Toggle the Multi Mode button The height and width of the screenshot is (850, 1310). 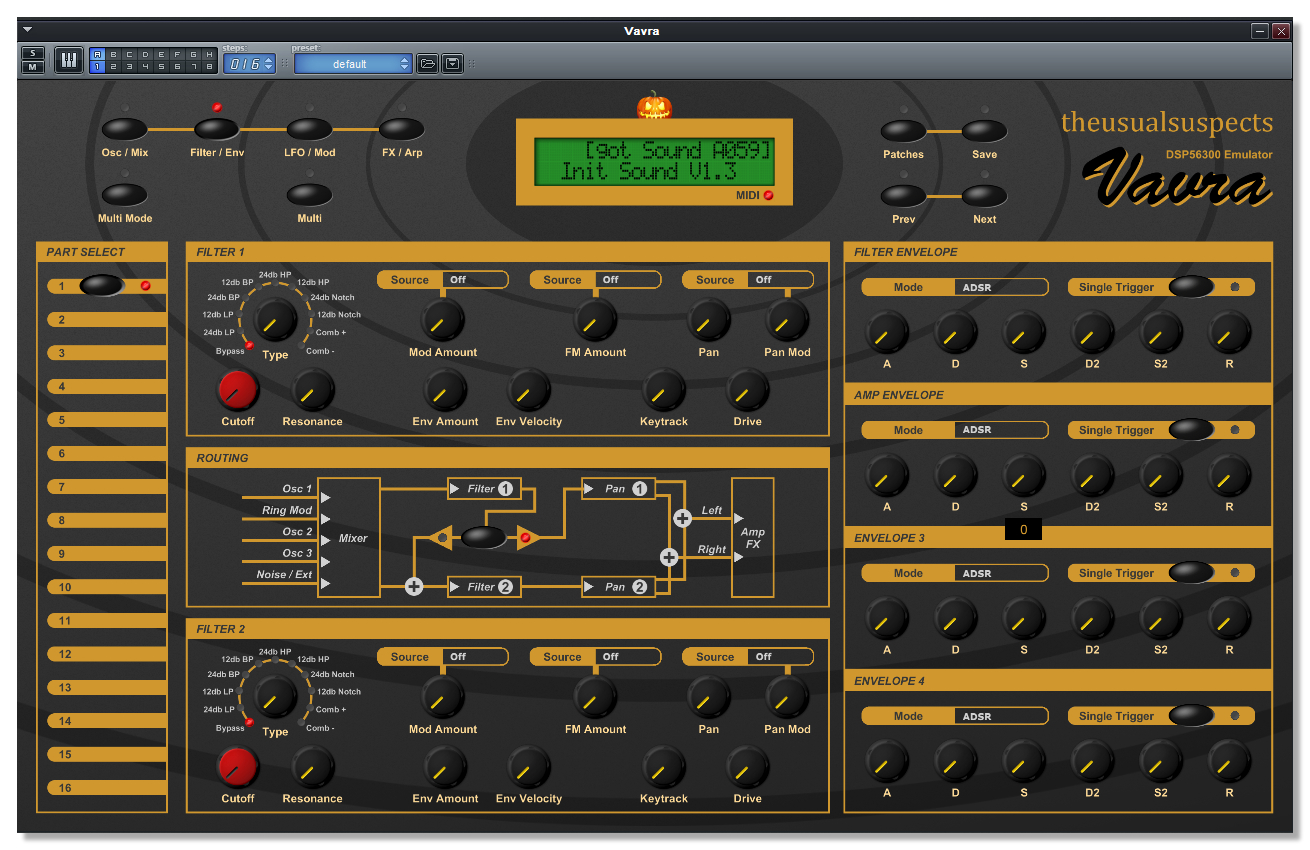(x=125, y=195)
